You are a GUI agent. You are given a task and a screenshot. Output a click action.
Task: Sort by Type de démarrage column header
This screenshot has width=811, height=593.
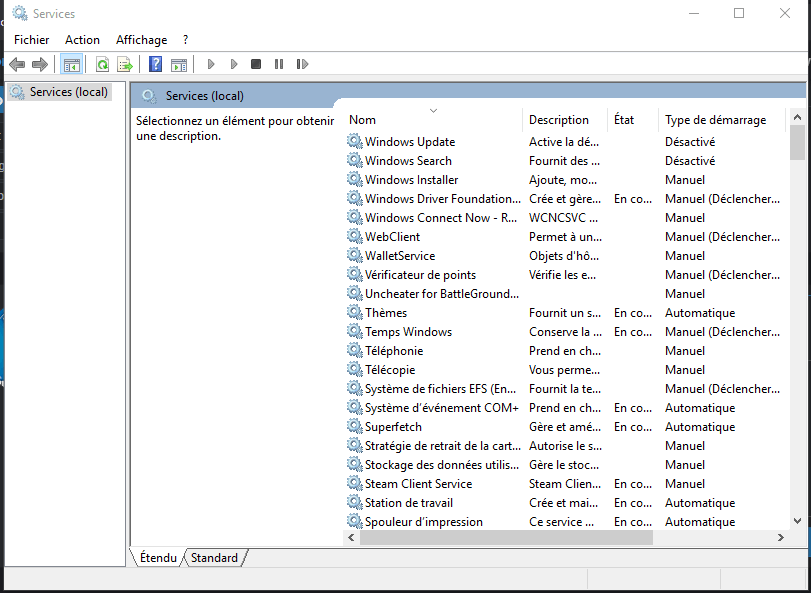click(x=722, y=120)
